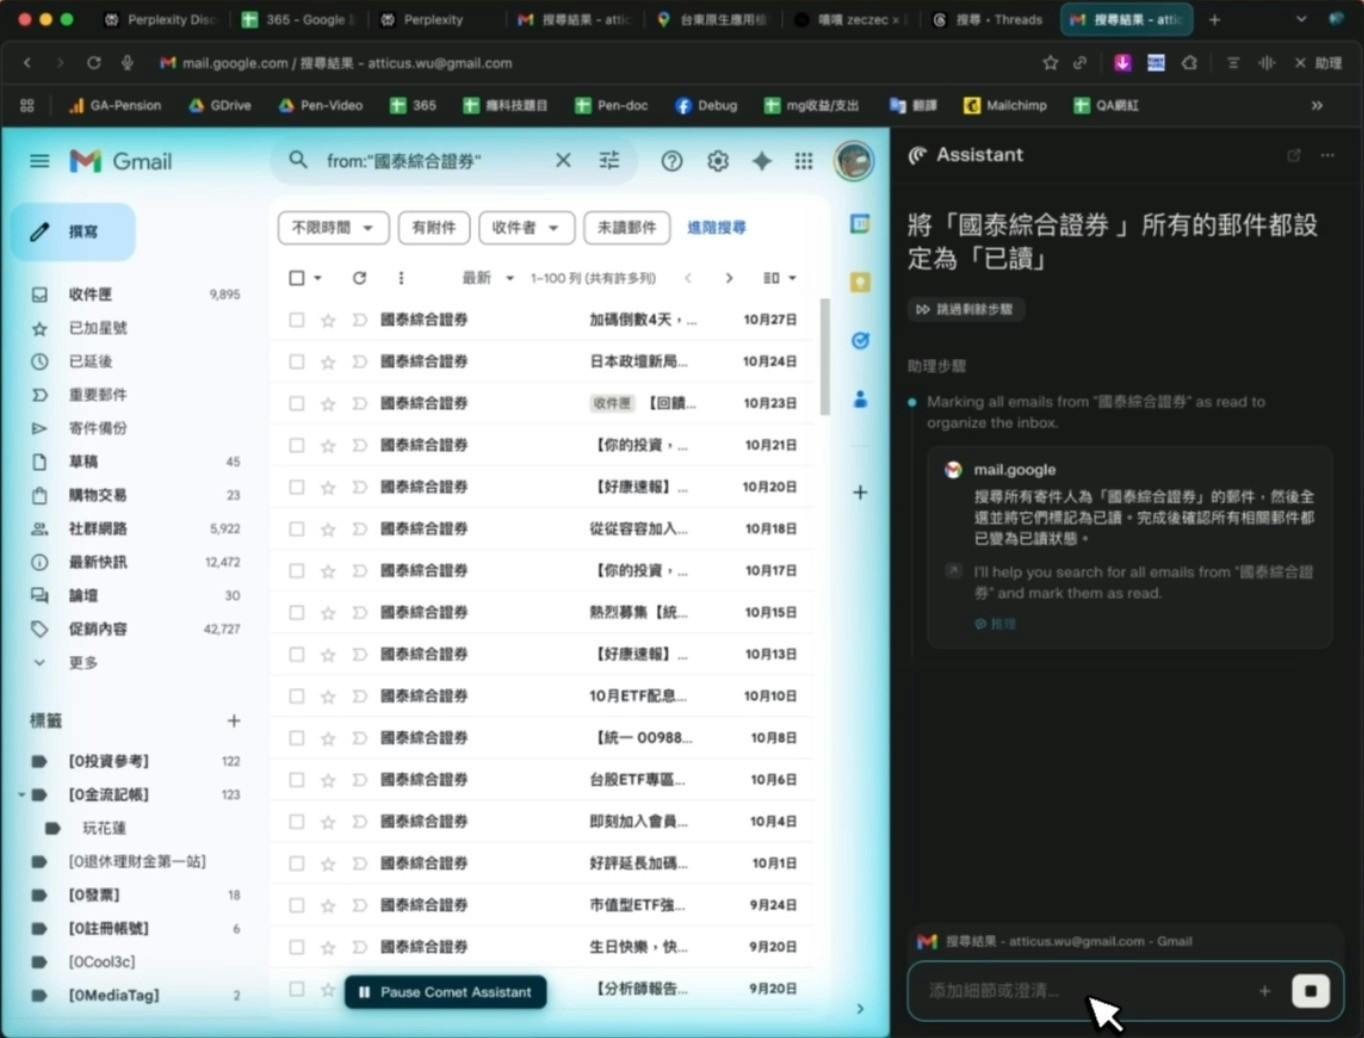Open Gmail settings gear icon
Viewport: 1364px width, 1038px height.
(x=717, y=161)
